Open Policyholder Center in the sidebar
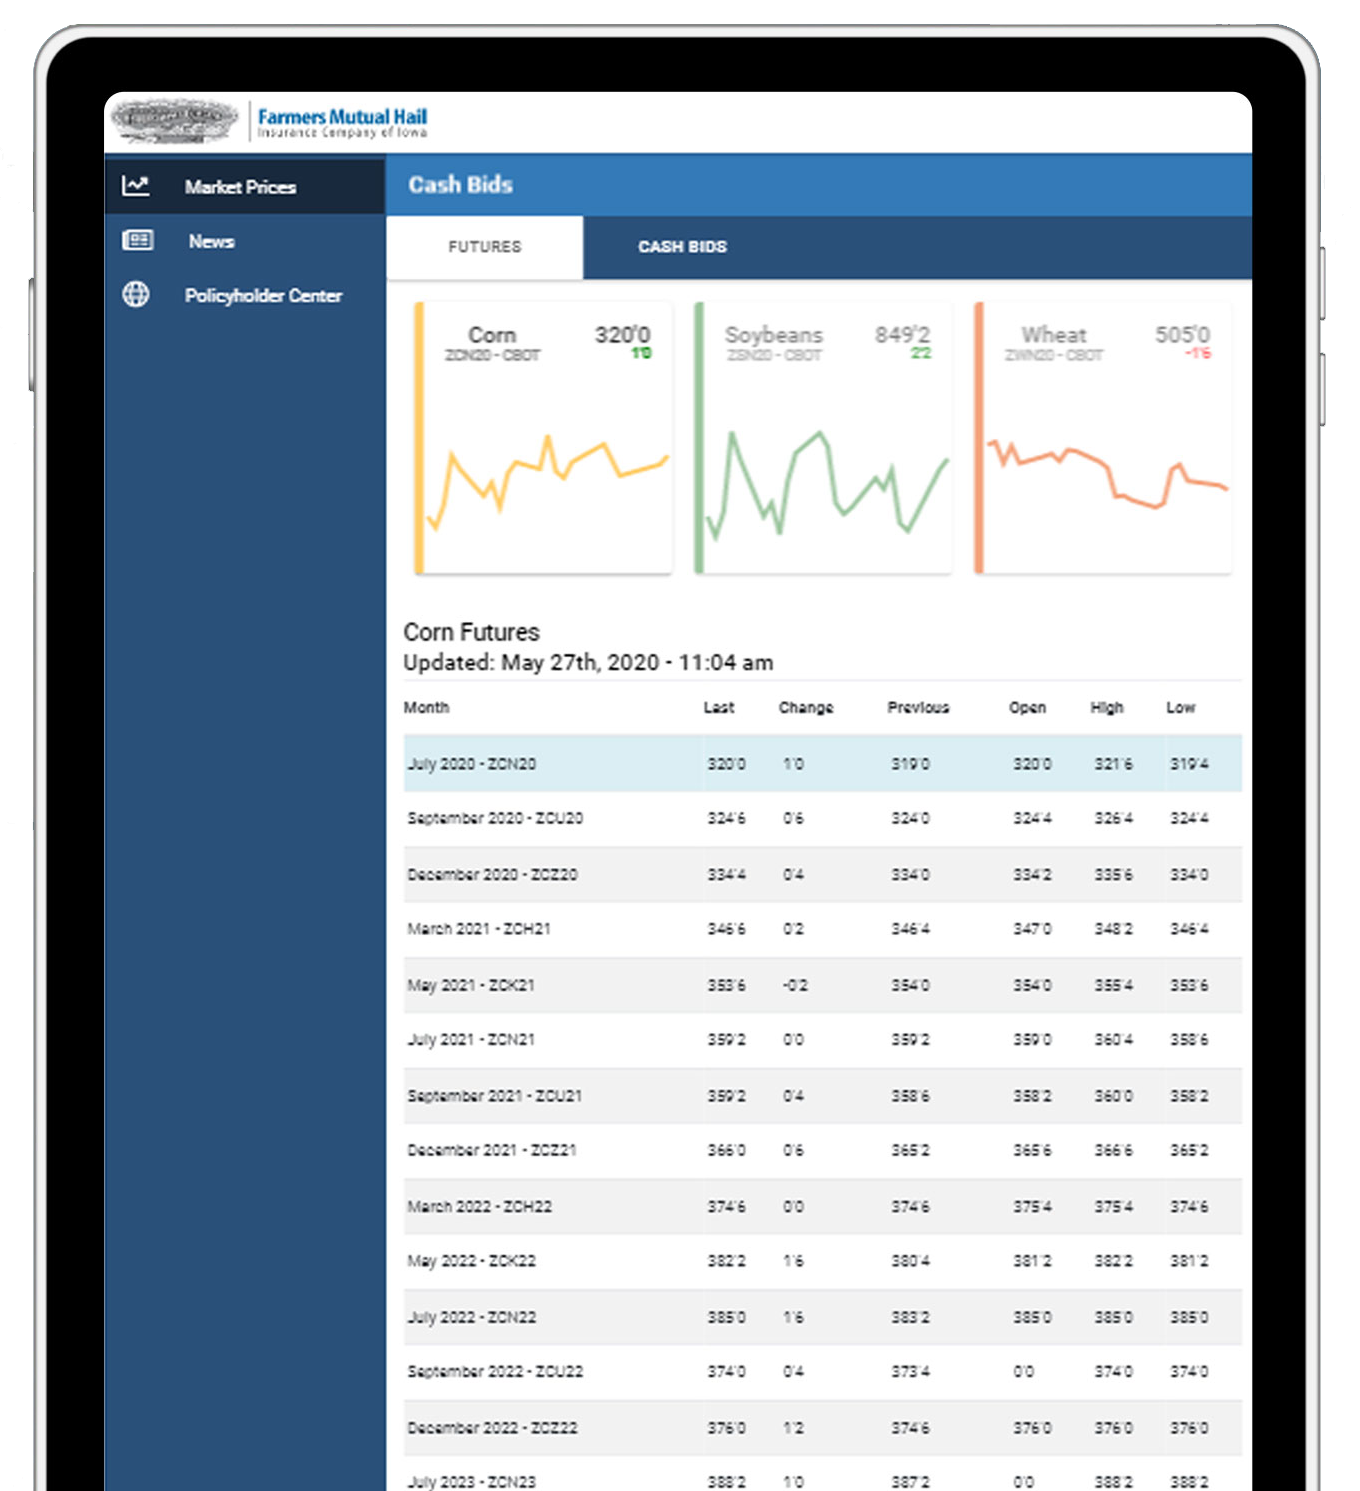Image resolution: width=1360 pixels, height=1491 pixels. point(245,295)
